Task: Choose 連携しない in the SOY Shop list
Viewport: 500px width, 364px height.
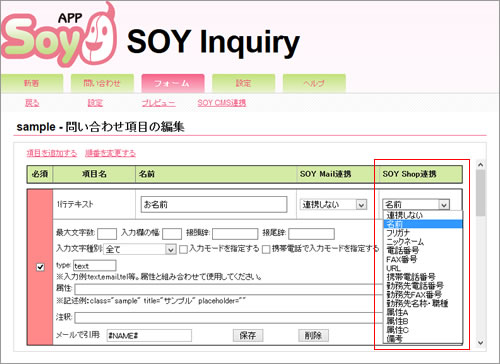Action: click(x=423, y=215)
